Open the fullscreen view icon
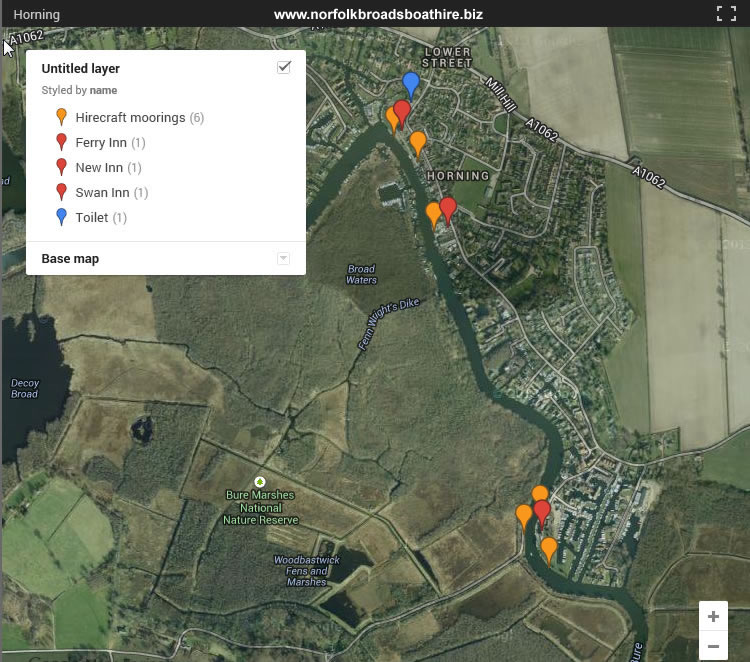This screenshot has height=662, width=750. 726,14
